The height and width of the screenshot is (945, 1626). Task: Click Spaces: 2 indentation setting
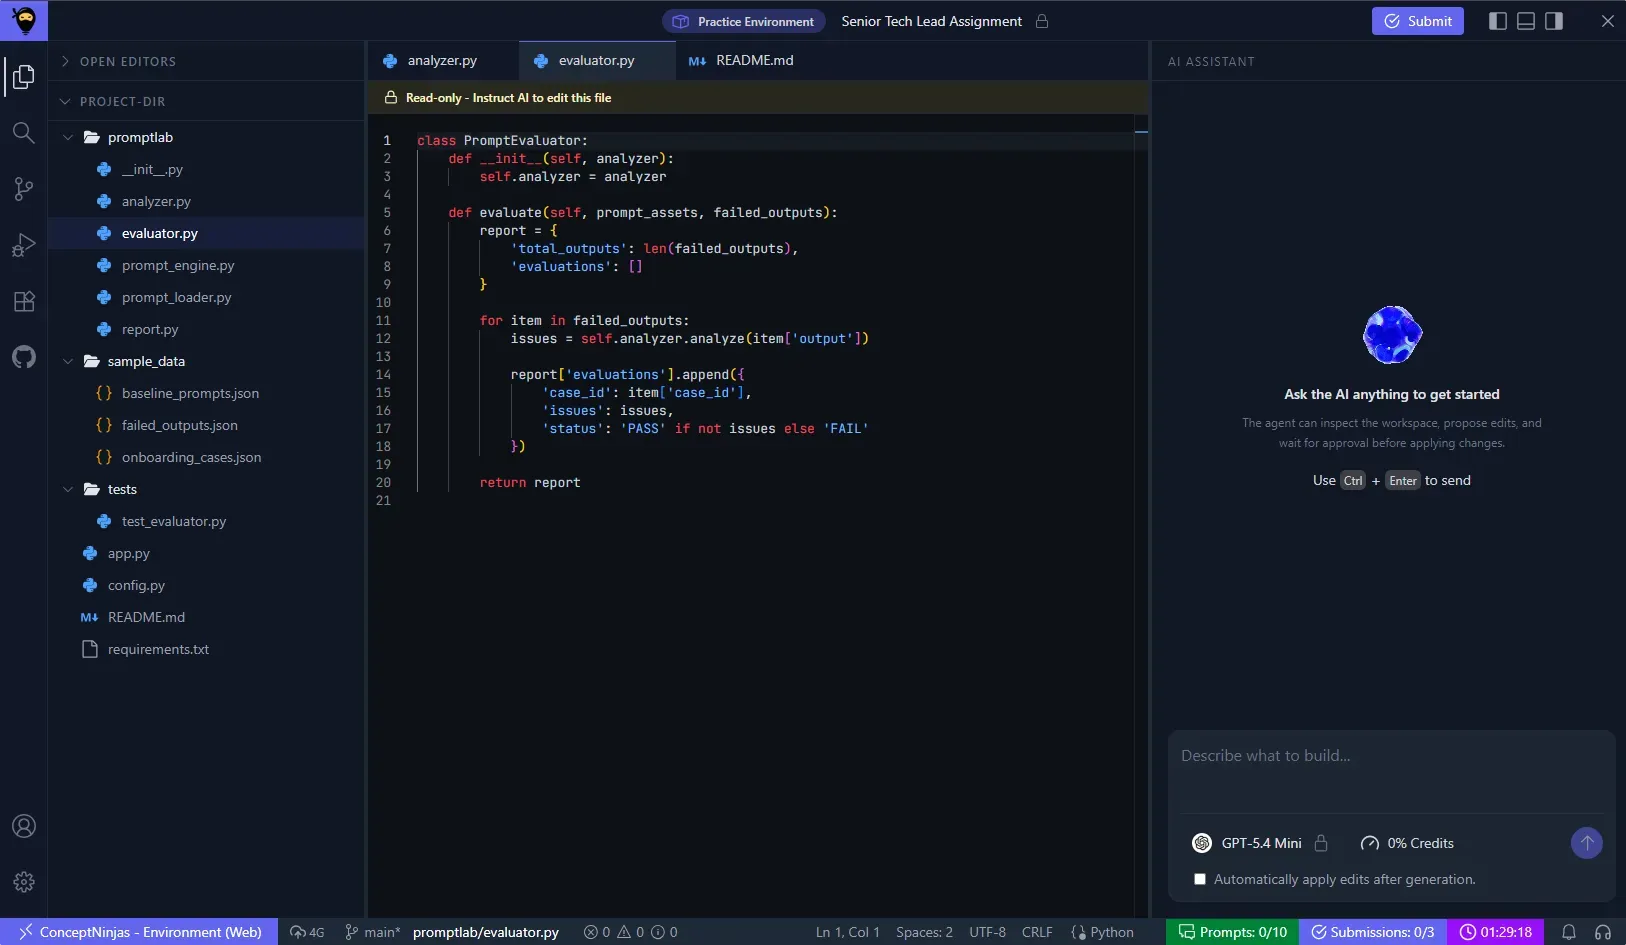point(924,932)
